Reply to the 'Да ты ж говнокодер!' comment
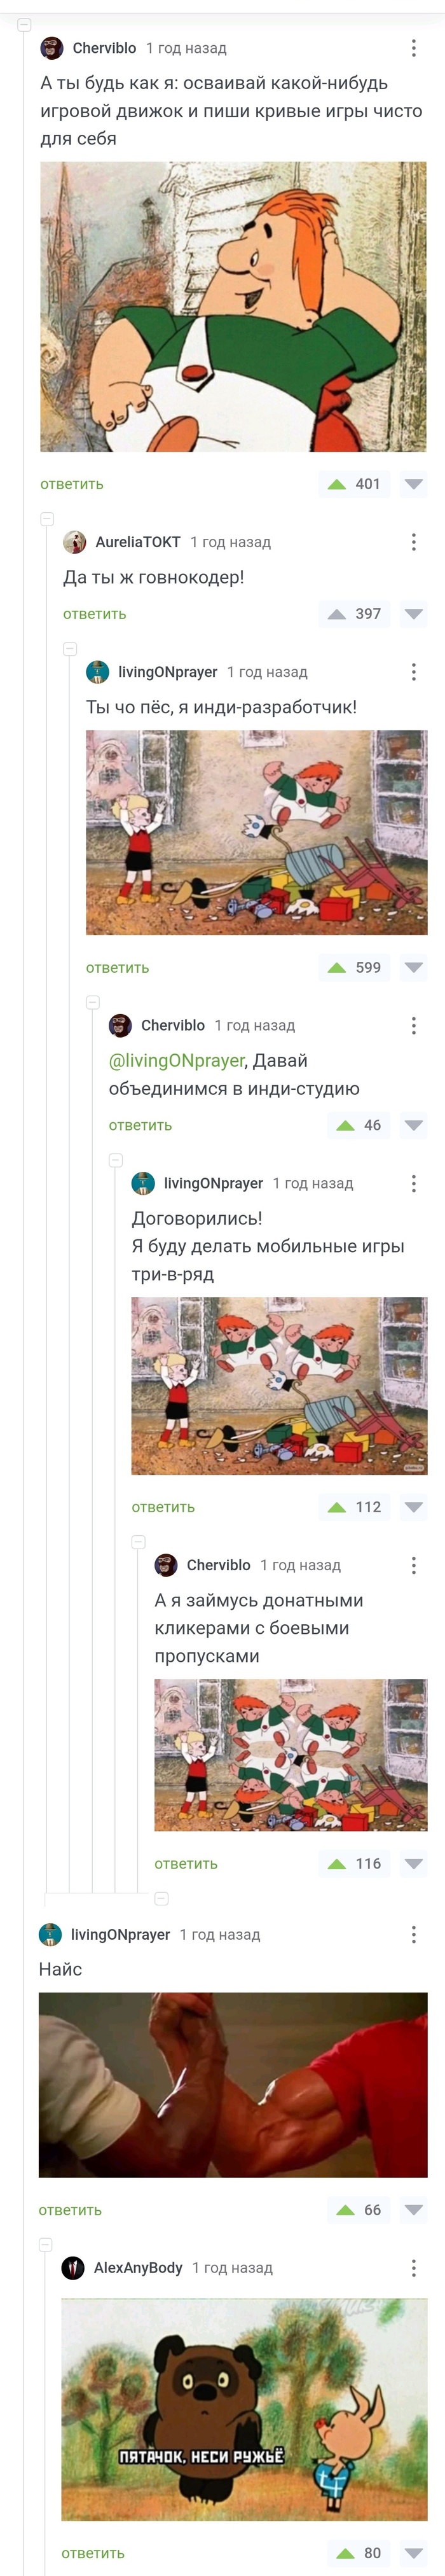 pos(95,614)
